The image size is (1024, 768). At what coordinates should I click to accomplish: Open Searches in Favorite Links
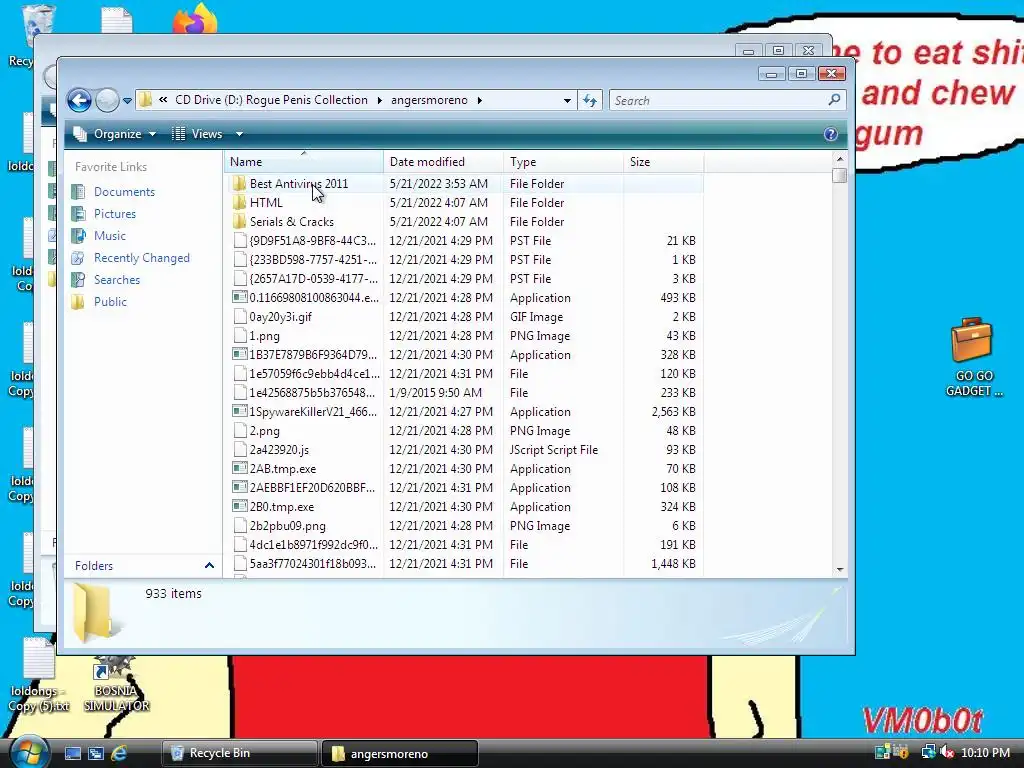[x=117, y=280]
